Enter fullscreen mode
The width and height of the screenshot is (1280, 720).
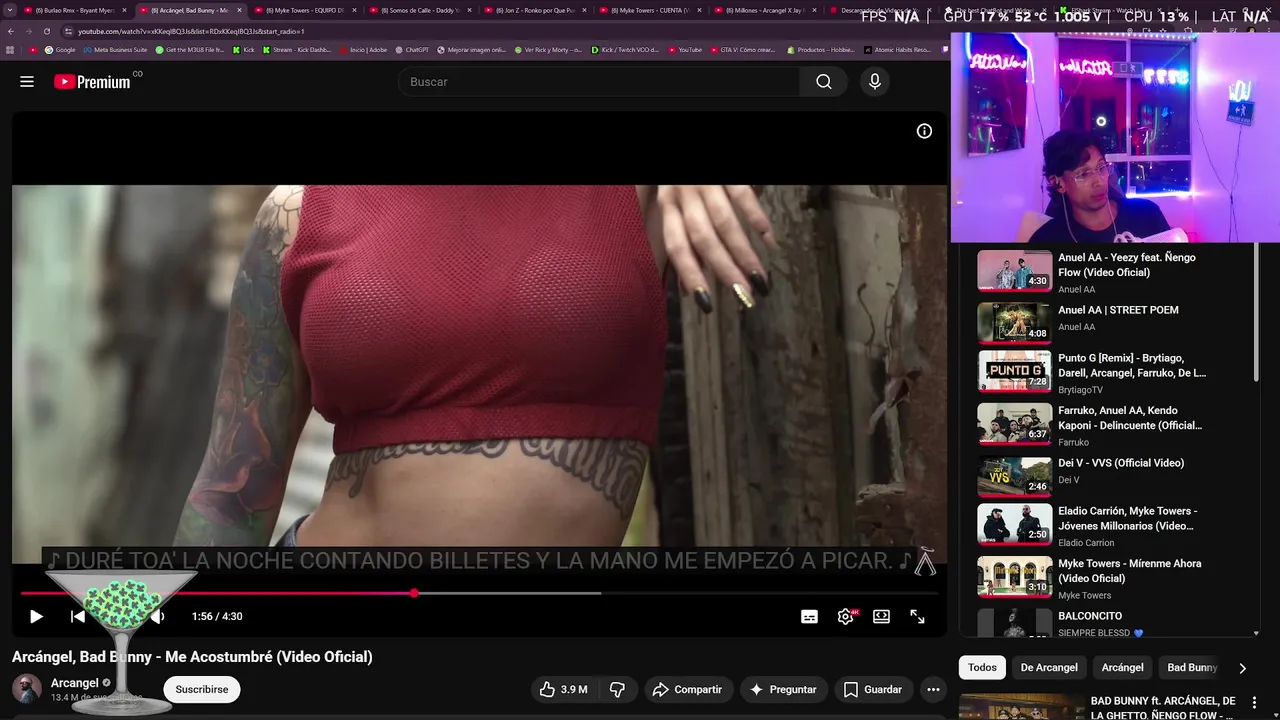coord(917,617)
